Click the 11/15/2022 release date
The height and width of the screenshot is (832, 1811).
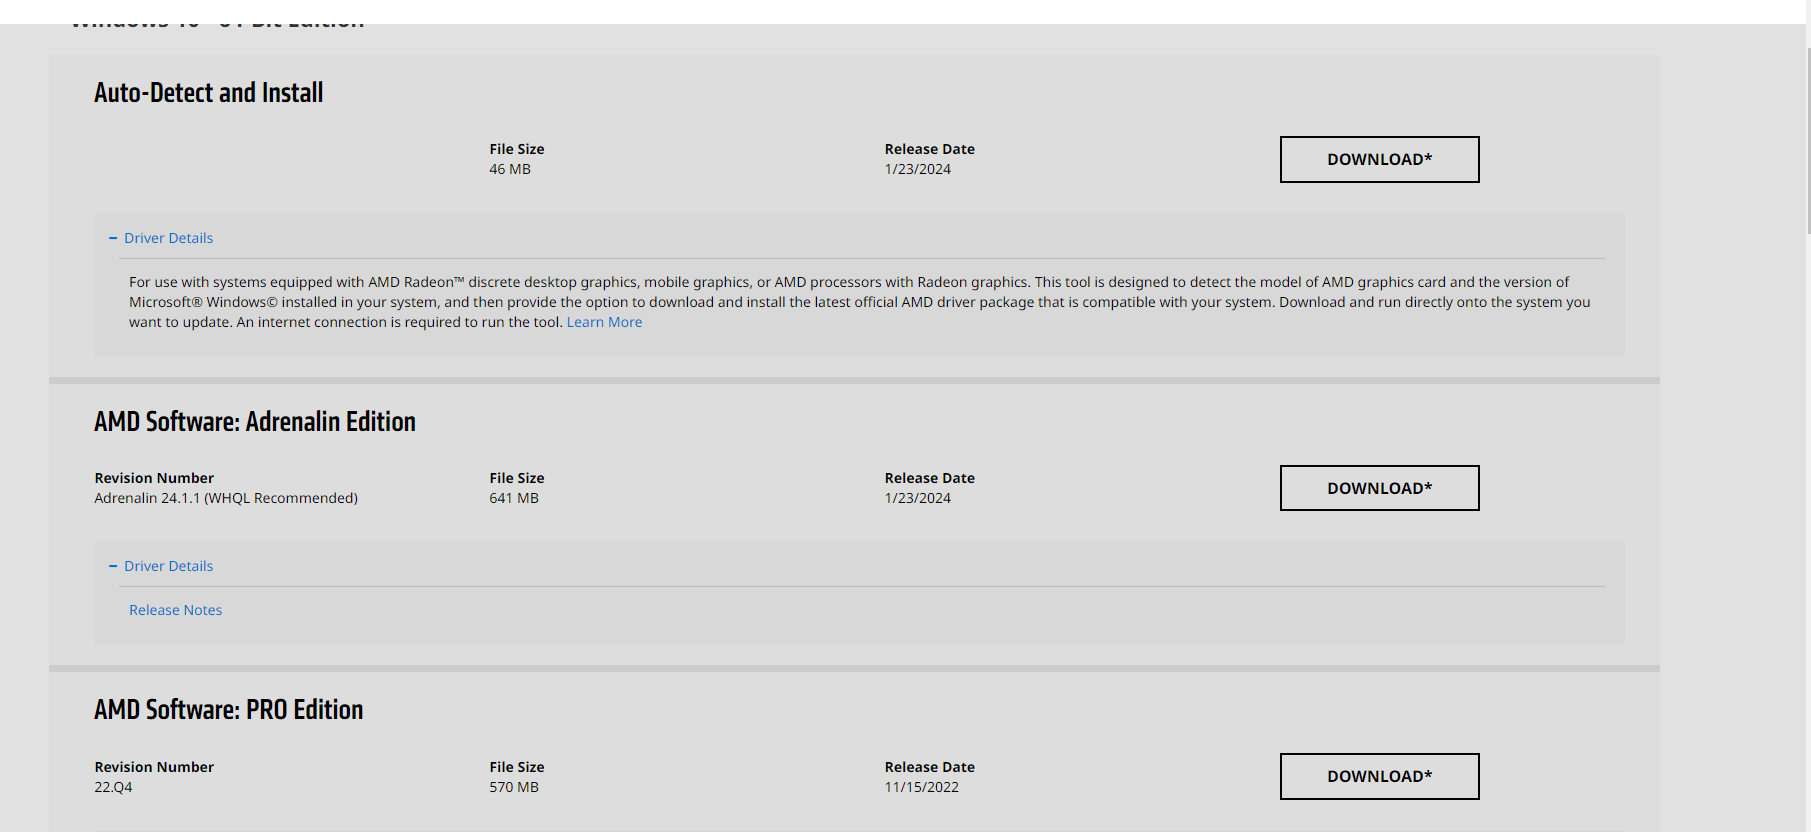[921, 787]
